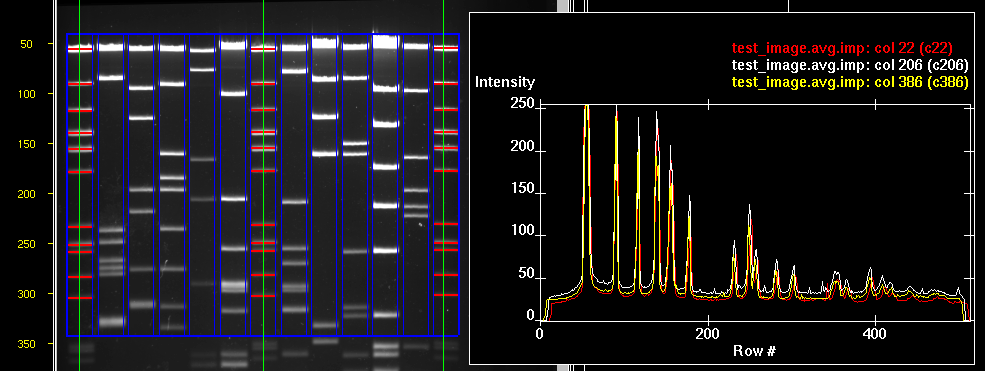Select the green column 206 marker line
Screen dimensions: 985x371
pos(263,185)
